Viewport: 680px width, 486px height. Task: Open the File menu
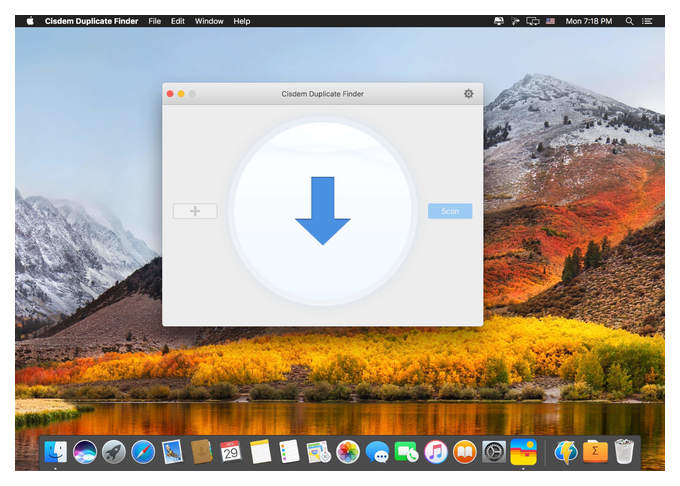click(154, 21)
